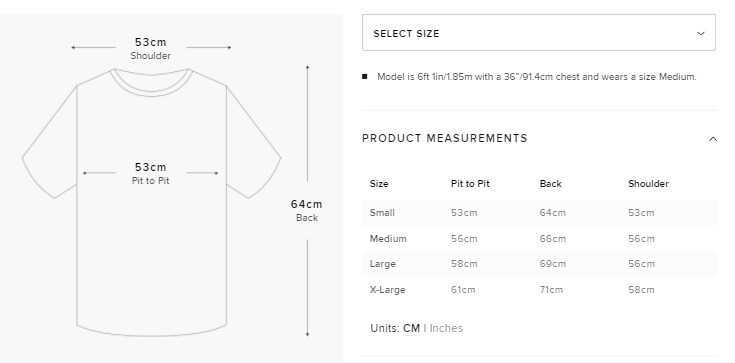Screen dimensions: 735x363
Task: Click the Pit to Pit column header
Action: click(x=470, y=184)
